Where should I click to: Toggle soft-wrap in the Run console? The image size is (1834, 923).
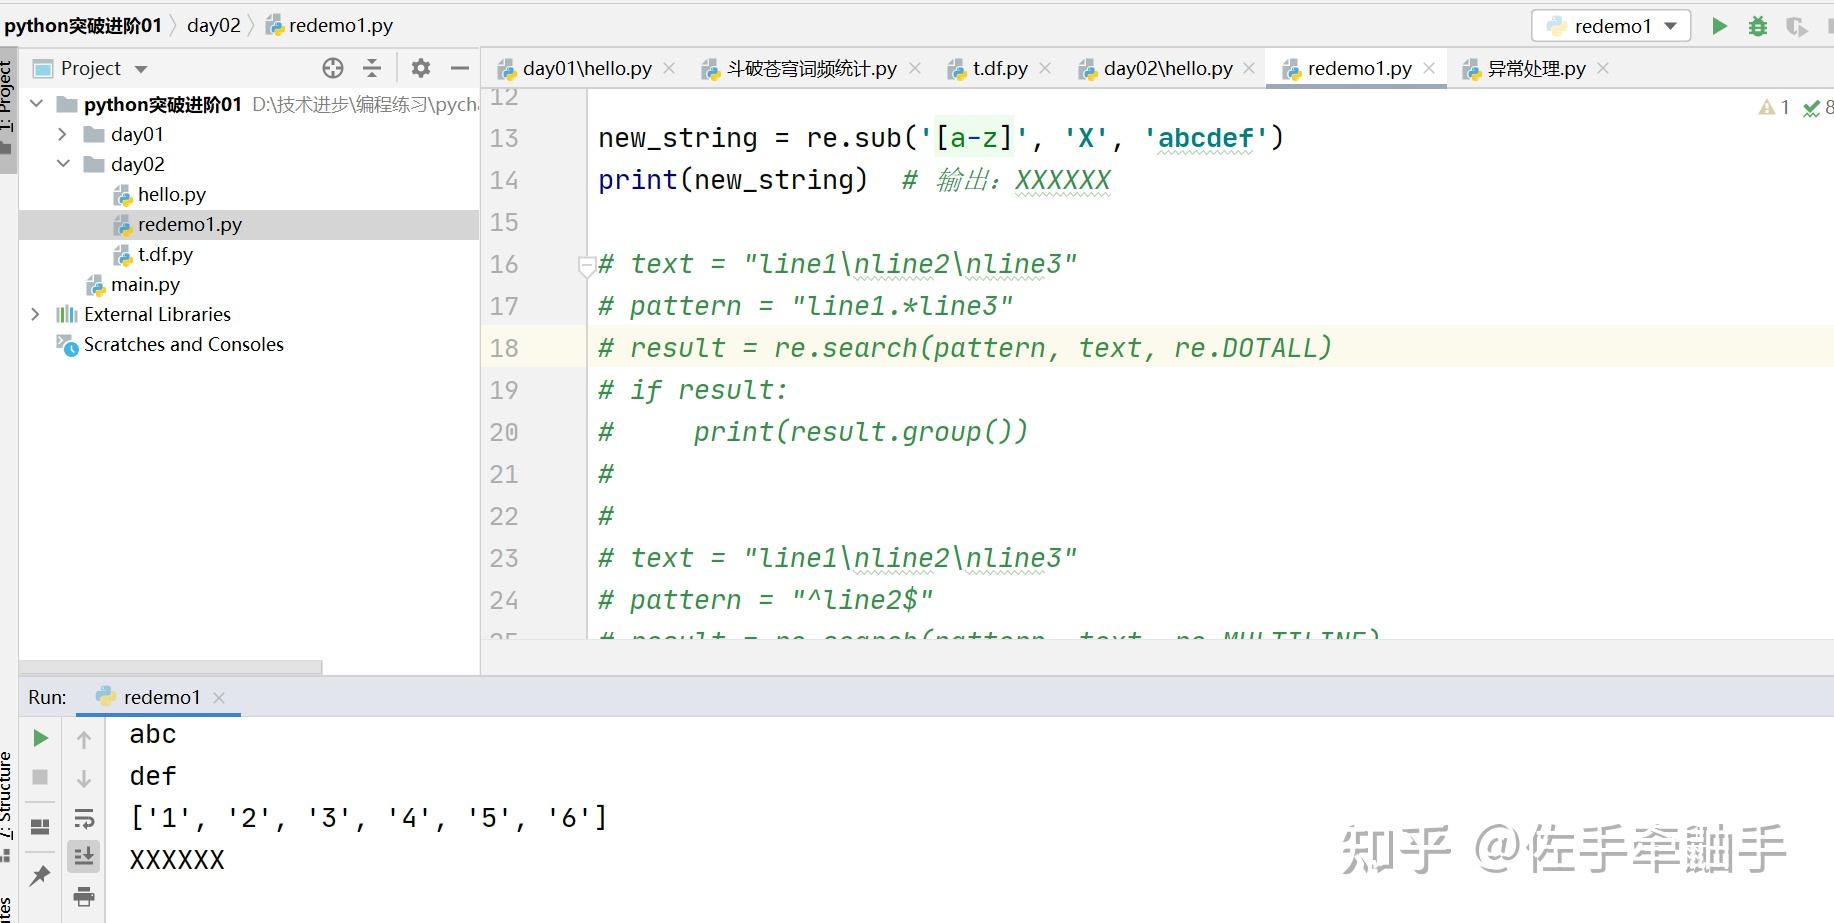[84, 819]
